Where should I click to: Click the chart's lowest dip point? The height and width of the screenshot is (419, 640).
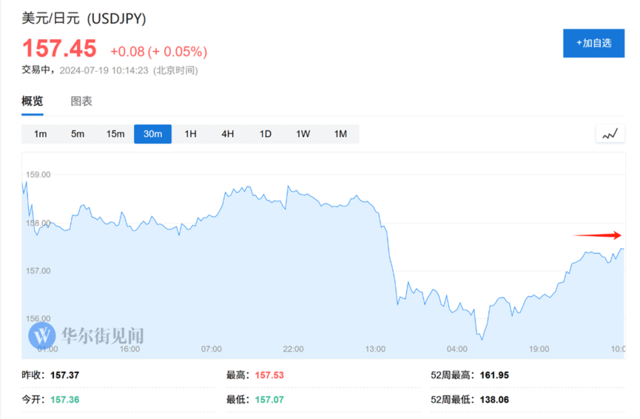(x=482, y=339)
